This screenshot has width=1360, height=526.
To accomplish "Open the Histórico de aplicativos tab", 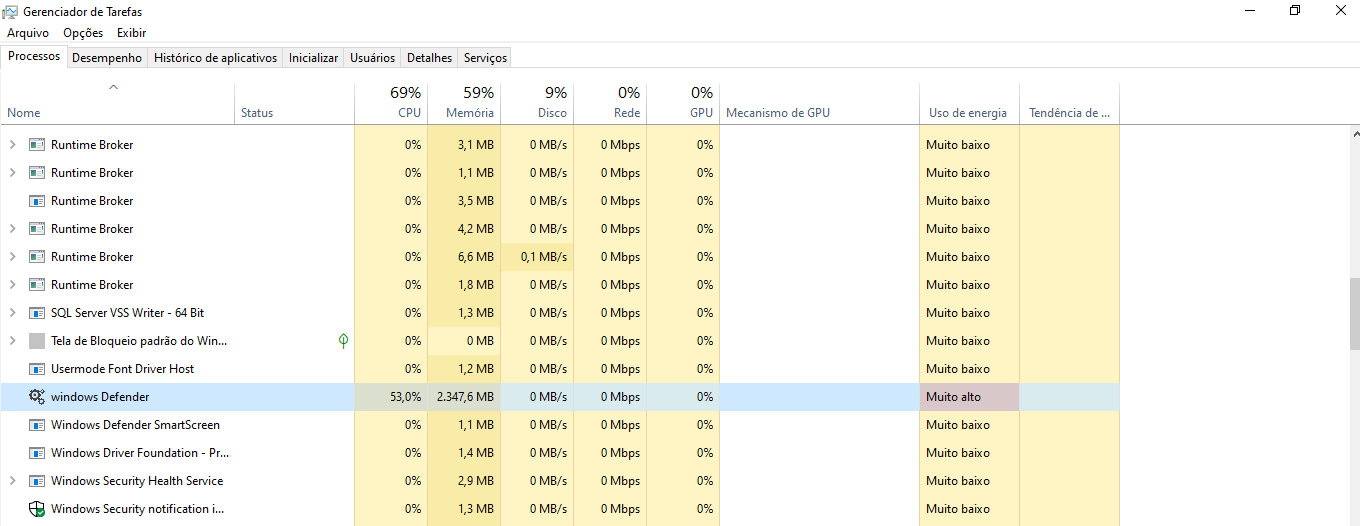I will click(x=215, y=58).
